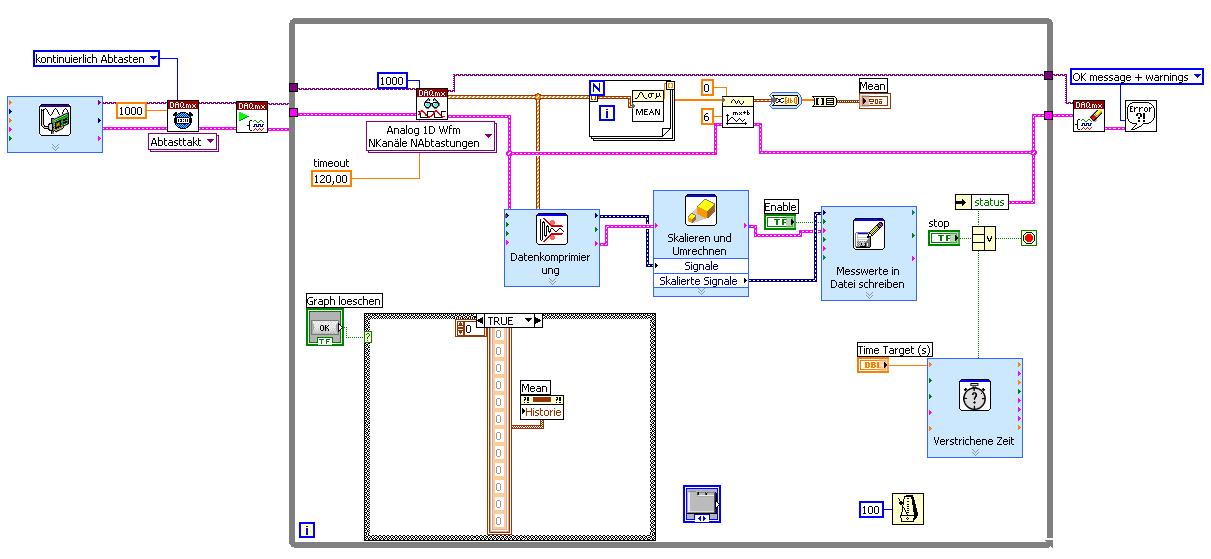The width and height of the screenshot is (1211, 559).
Task: Open the OK message + warnings dropdown
Action: pyautogui.click(x=1136, y=76)
